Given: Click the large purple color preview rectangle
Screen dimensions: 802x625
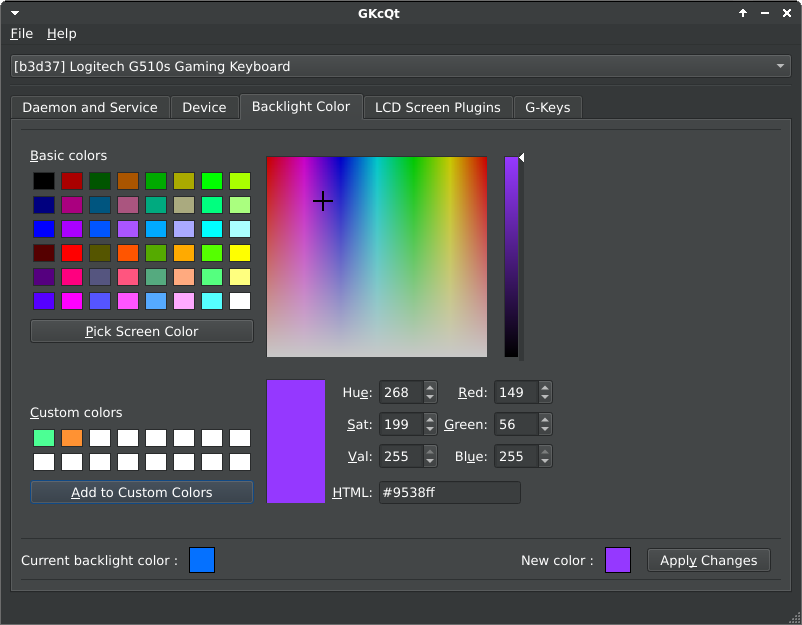Looking at the screenshot, I should click(x=296, y=441).
